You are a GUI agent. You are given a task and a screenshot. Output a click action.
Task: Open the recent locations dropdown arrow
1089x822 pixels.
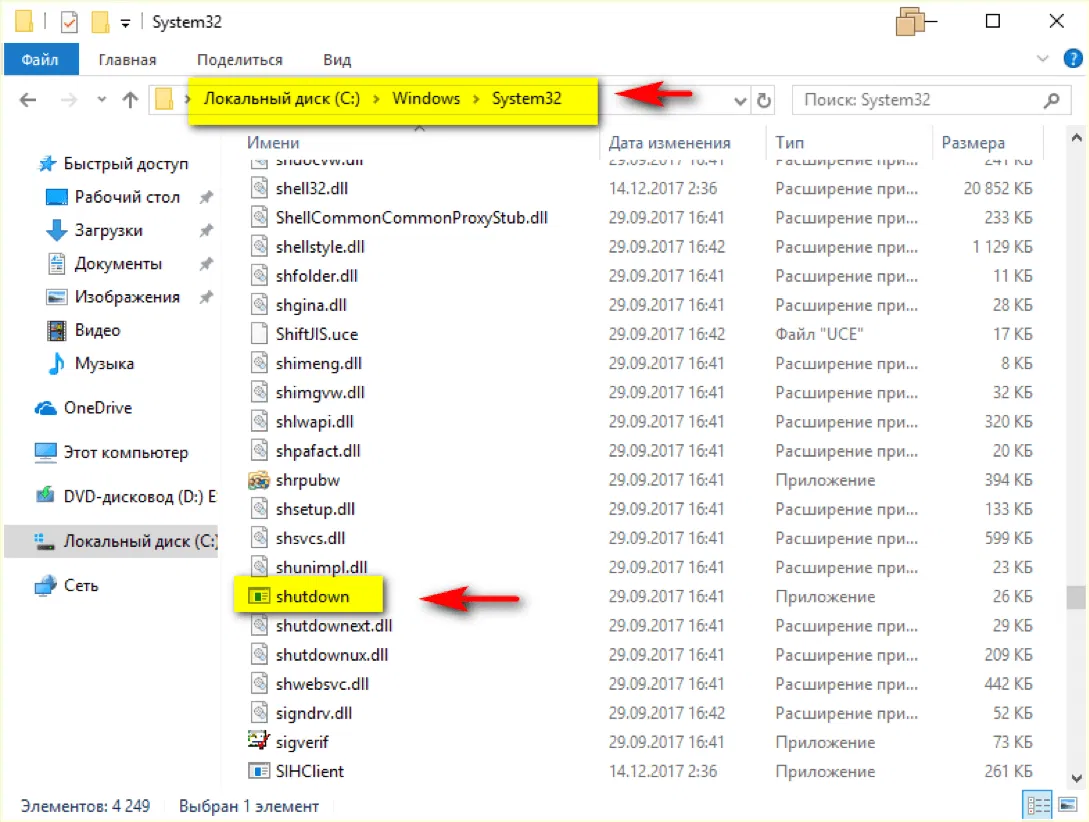coord(102,100)
